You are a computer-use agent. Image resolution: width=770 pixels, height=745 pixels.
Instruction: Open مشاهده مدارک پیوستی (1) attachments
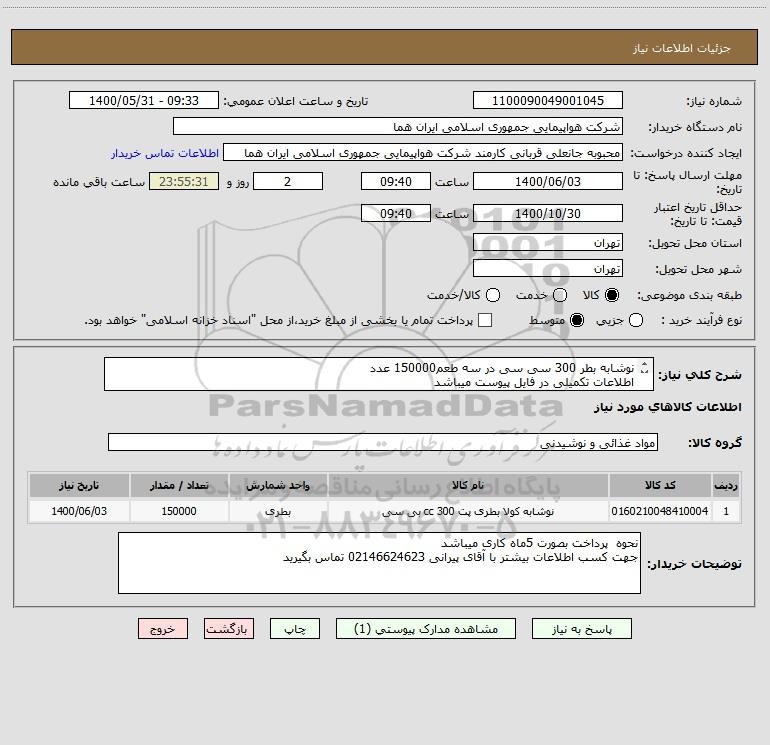(x=426, y=629)
